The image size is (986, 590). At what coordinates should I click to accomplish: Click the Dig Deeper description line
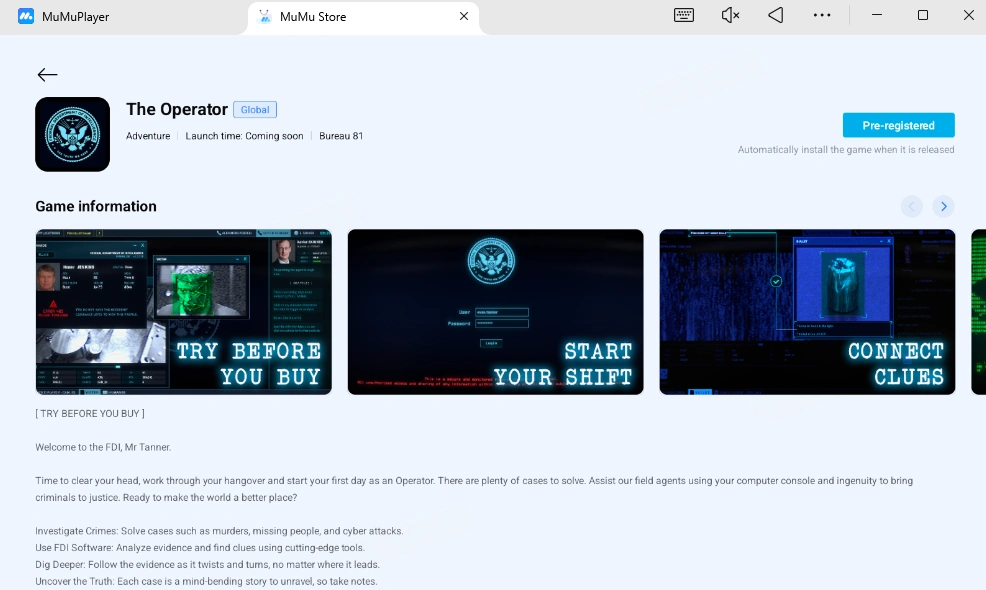point(208,565)
